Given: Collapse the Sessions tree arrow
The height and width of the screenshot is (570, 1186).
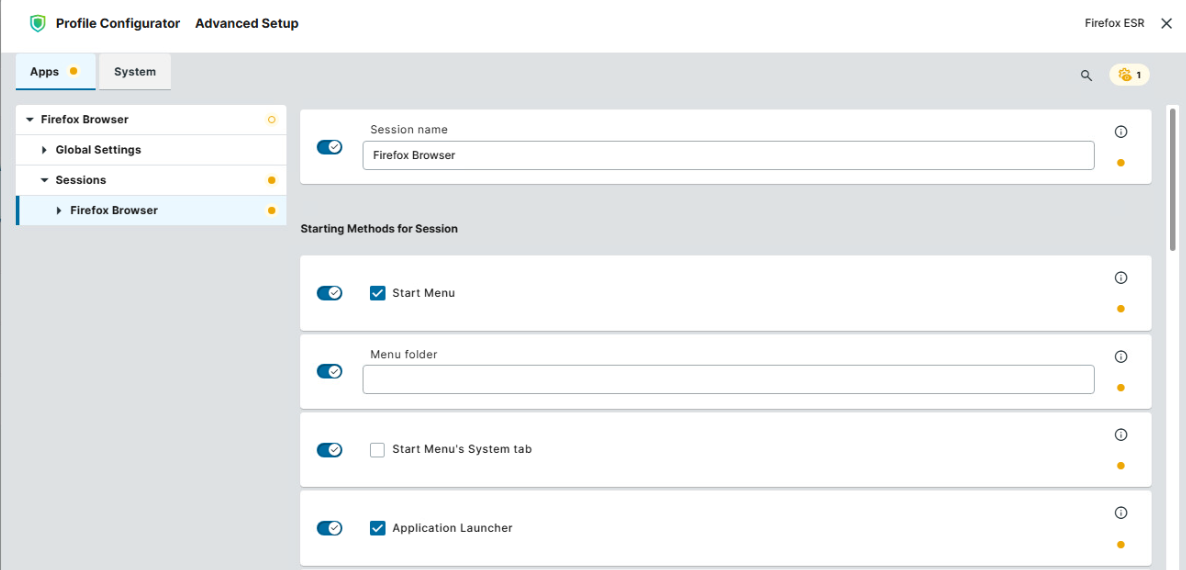Looking at the screenshot, I should tap(45, 180).
